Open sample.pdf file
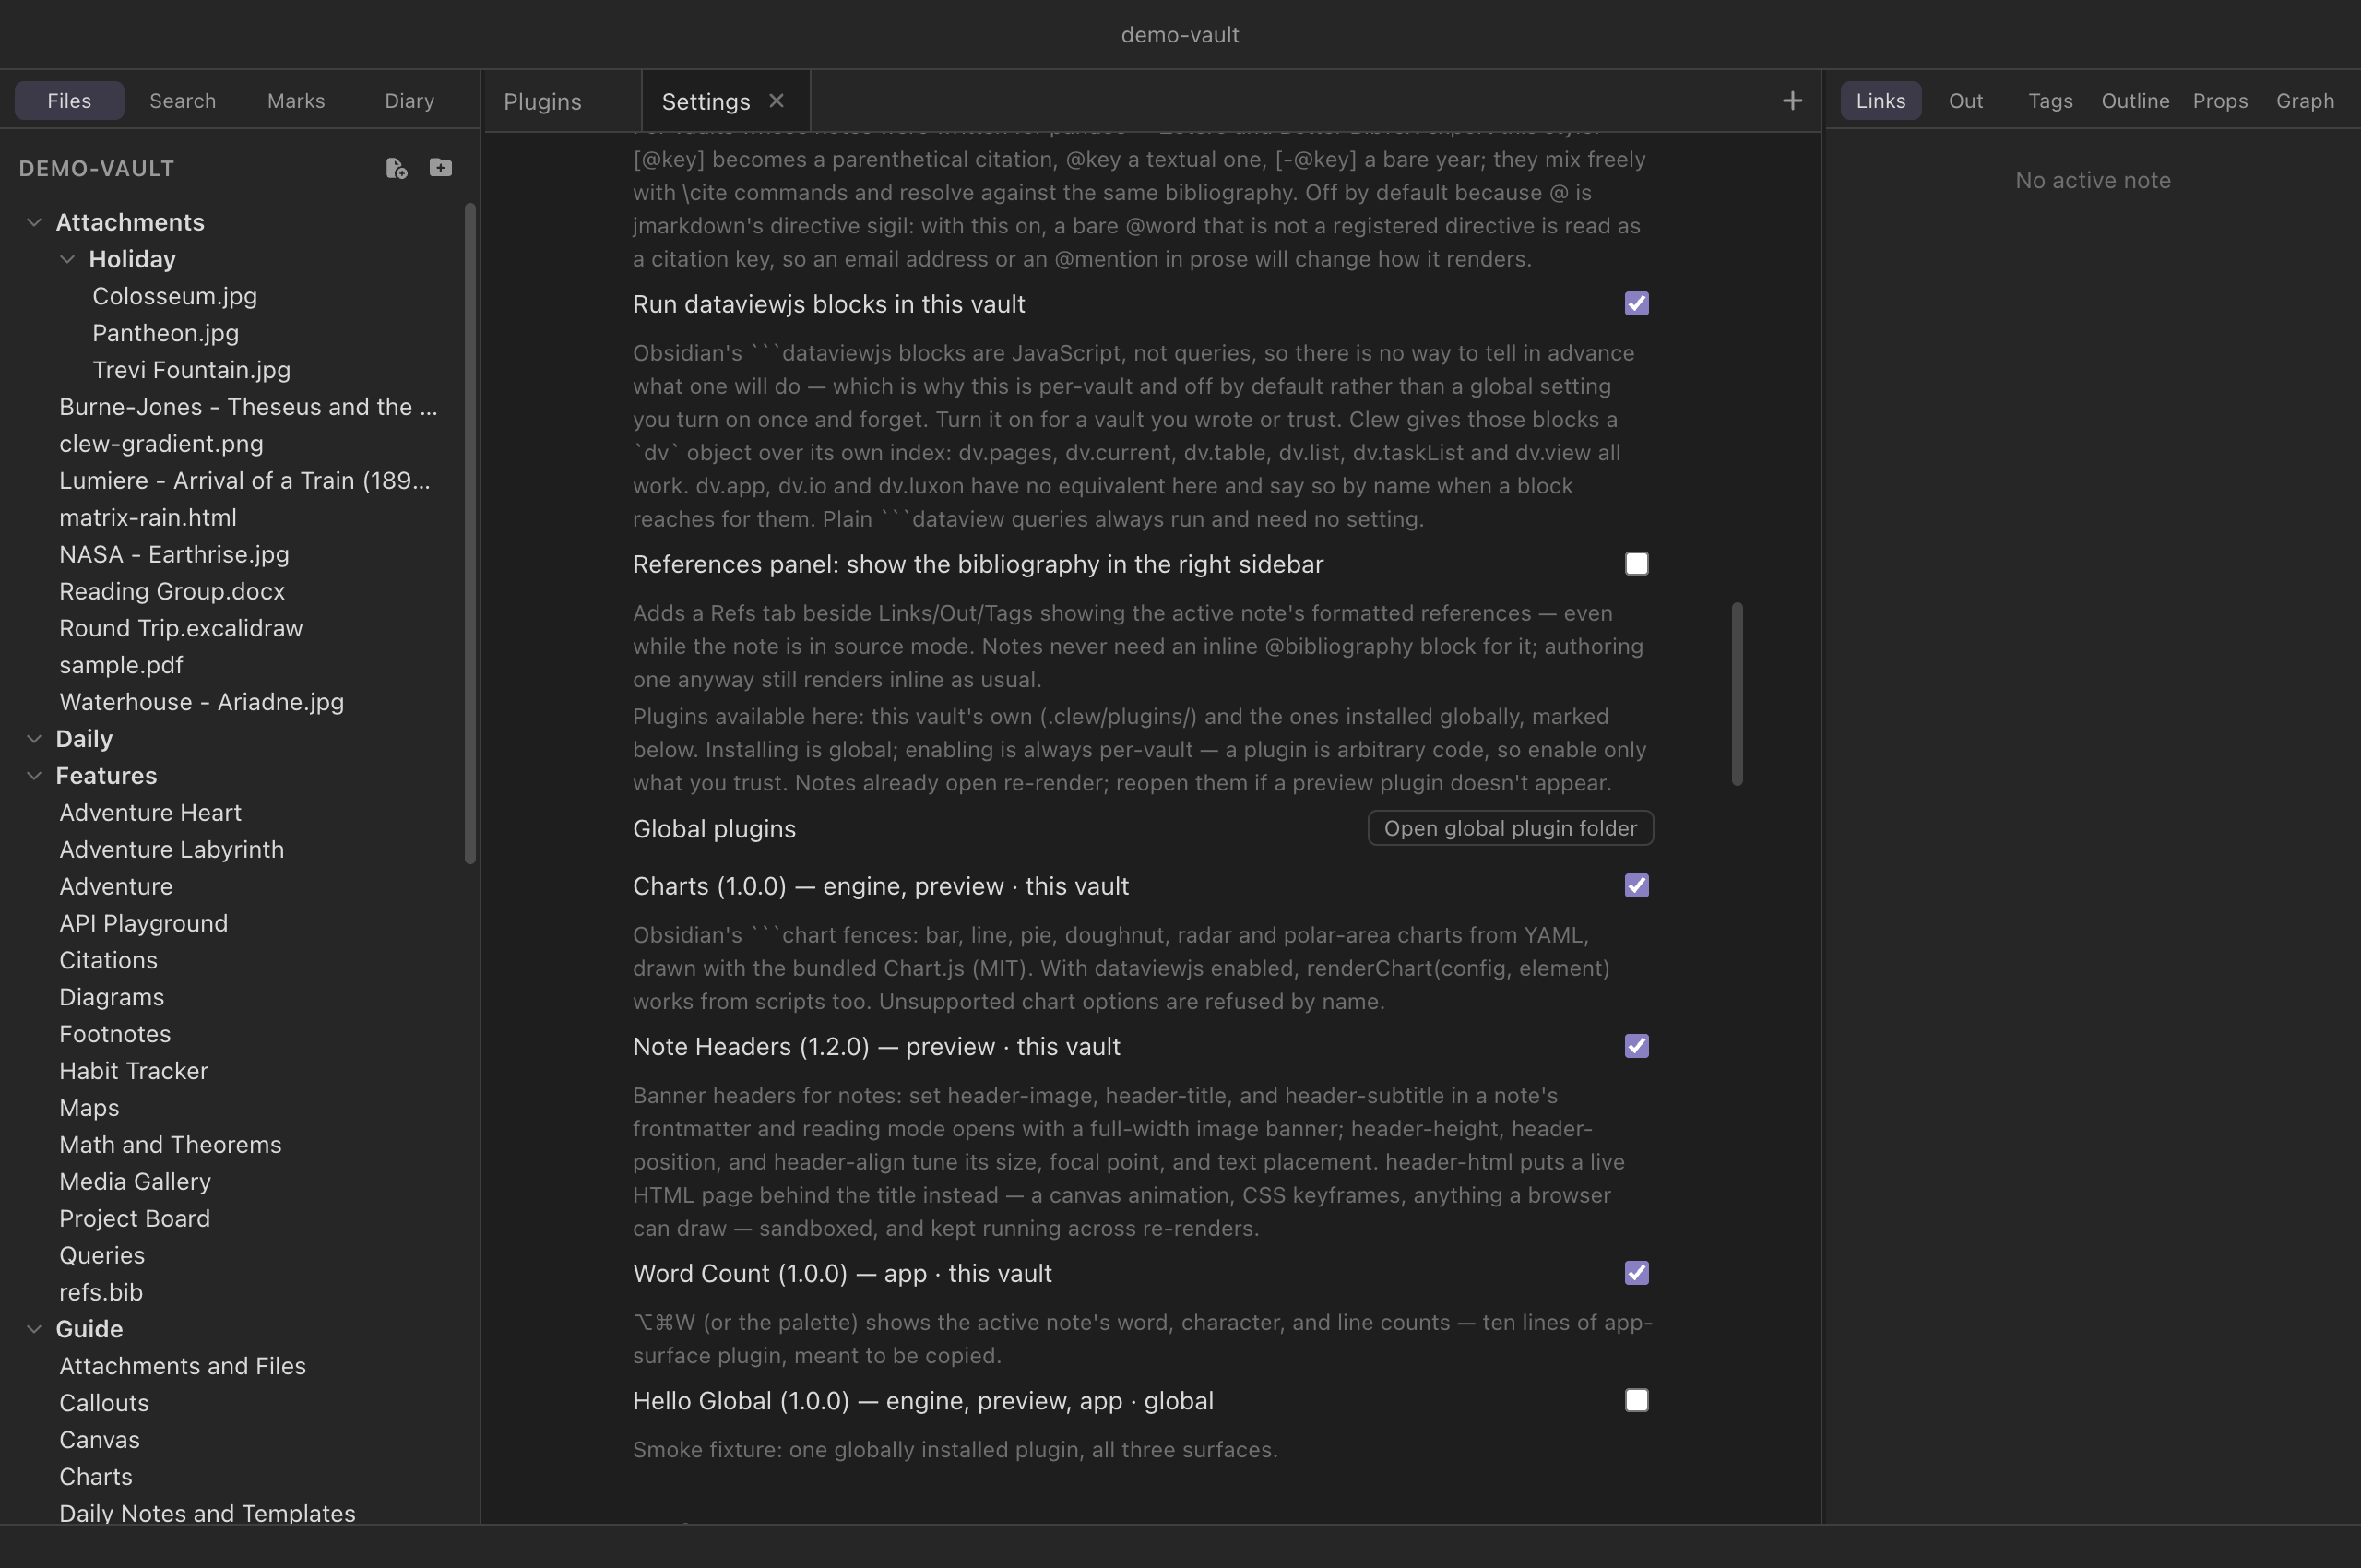Viewport: 2361px width, 1568px height. point(121,665)
